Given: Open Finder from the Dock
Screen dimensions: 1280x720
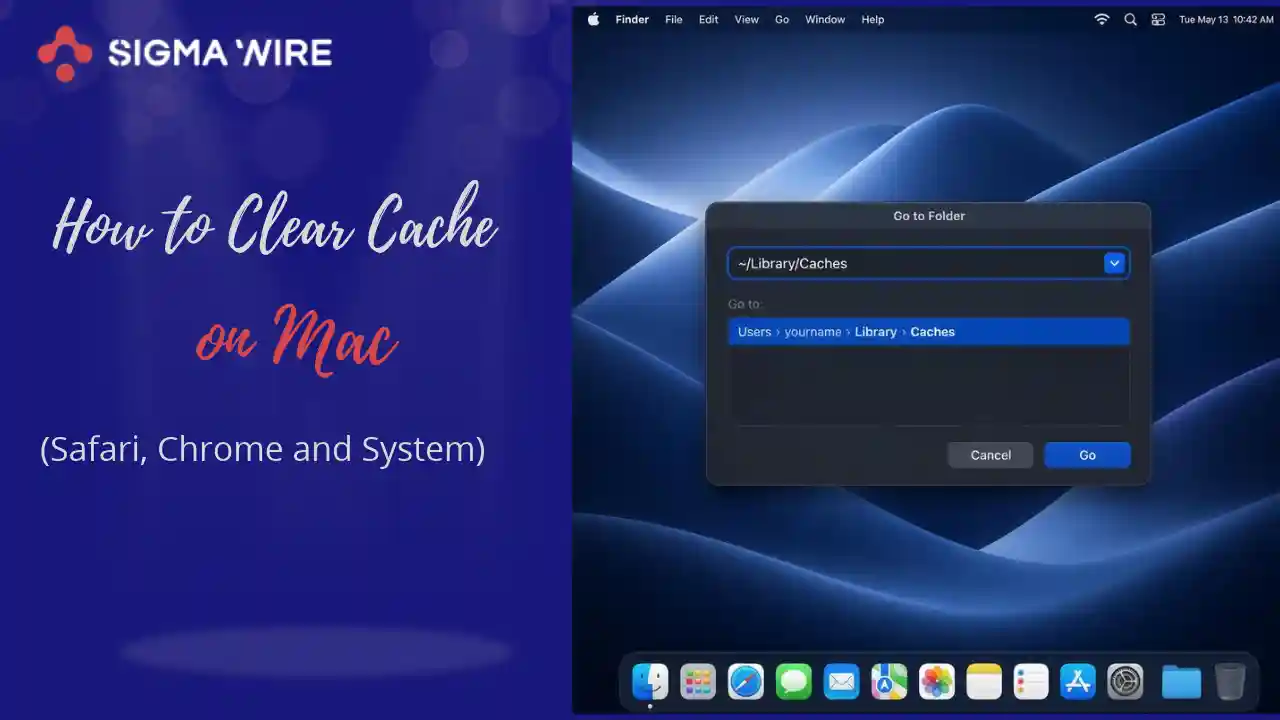Looking at the screenshot, I should point(650,682).
